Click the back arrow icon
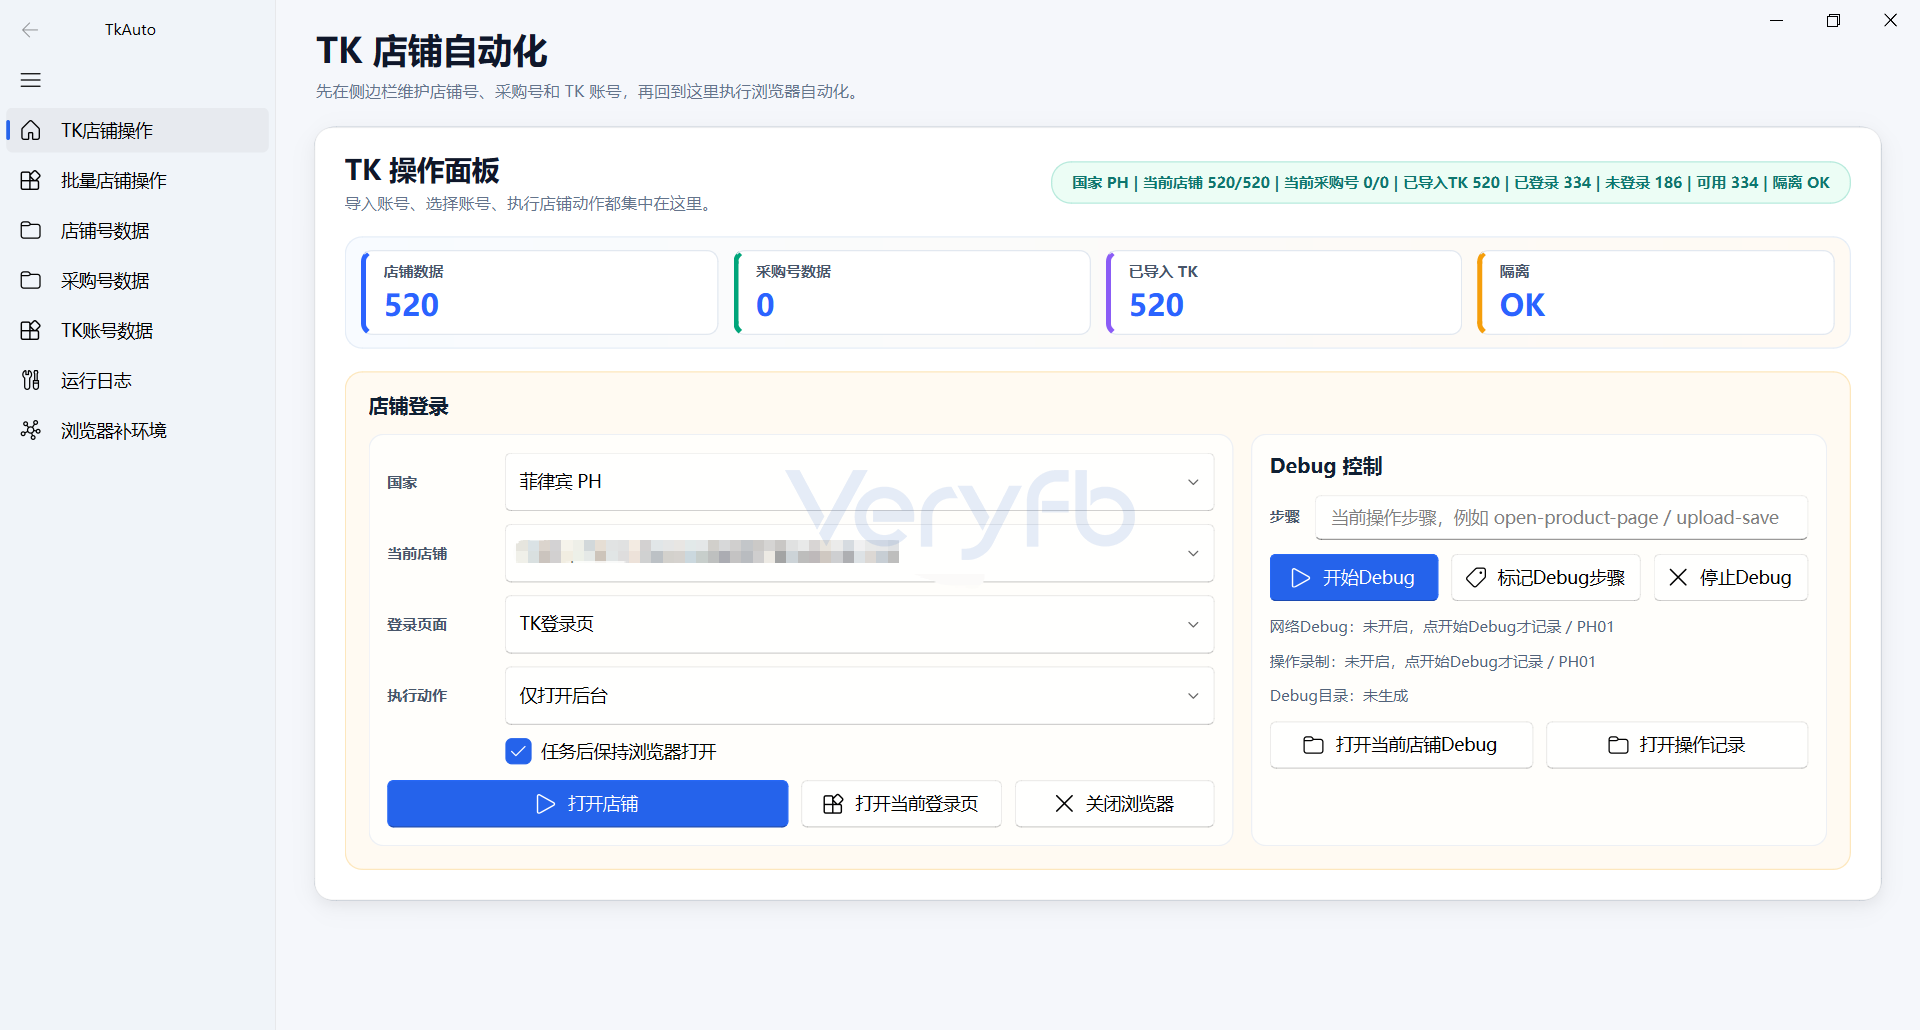The image size is (1920, 1030). click(x=30, y=30)
